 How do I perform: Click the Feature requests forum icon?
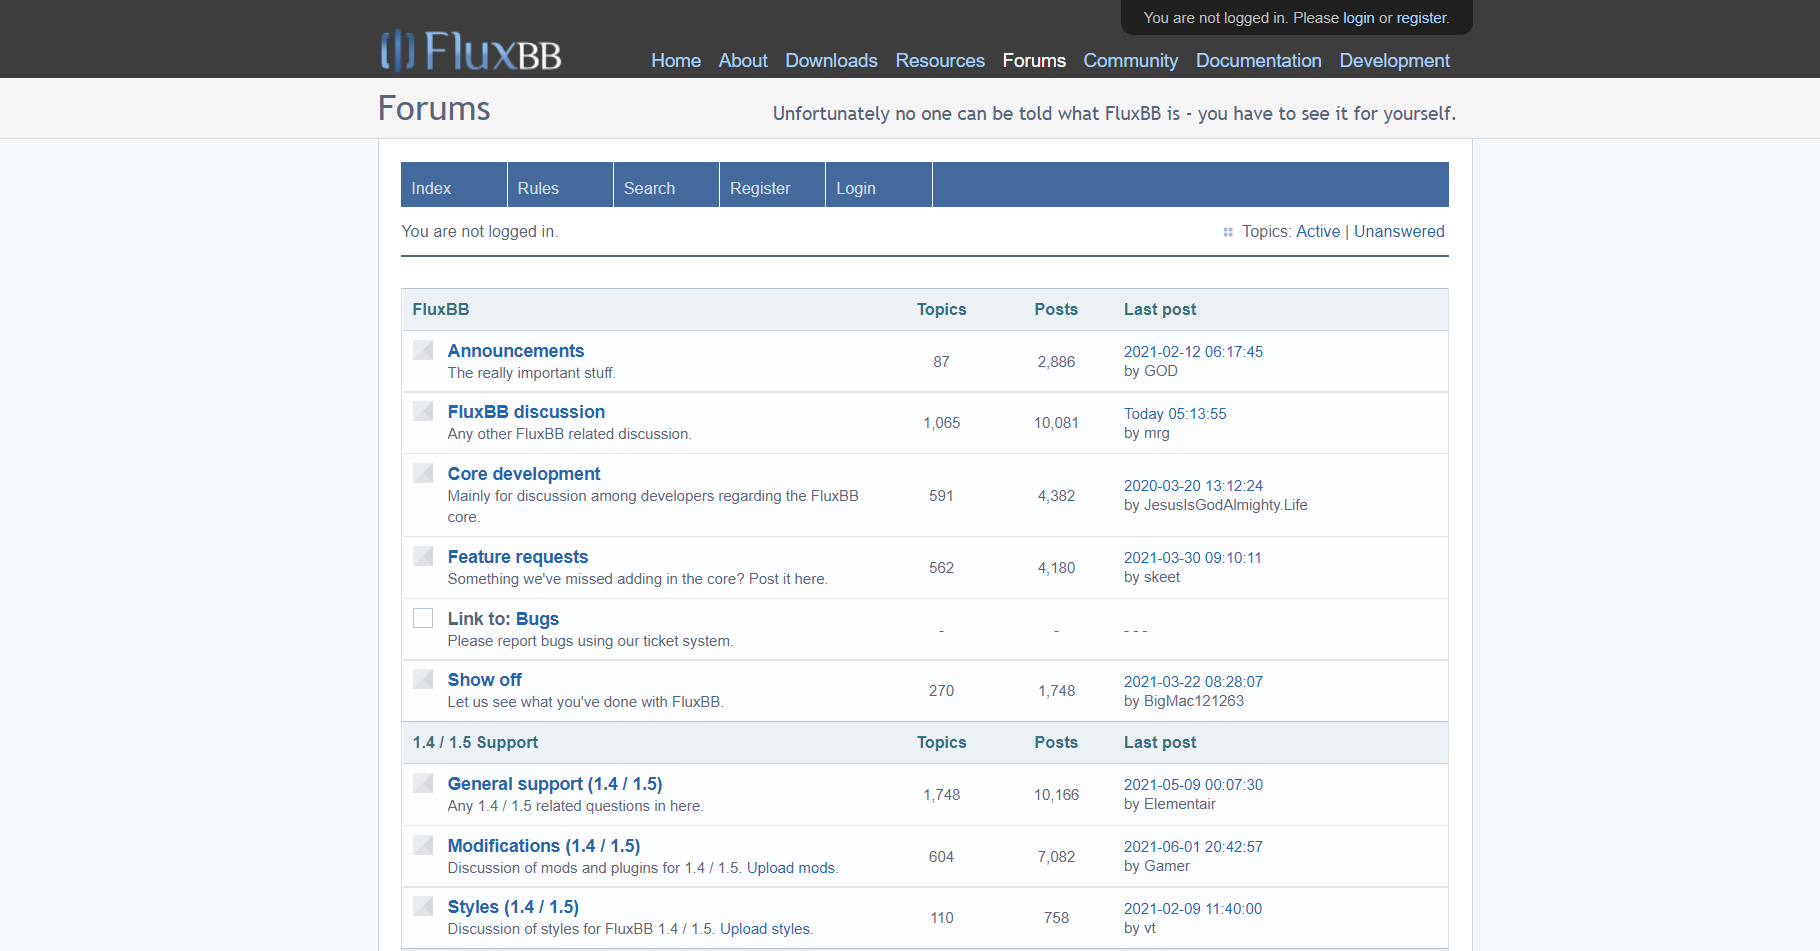pyautogui.click(x=423, y=556)
